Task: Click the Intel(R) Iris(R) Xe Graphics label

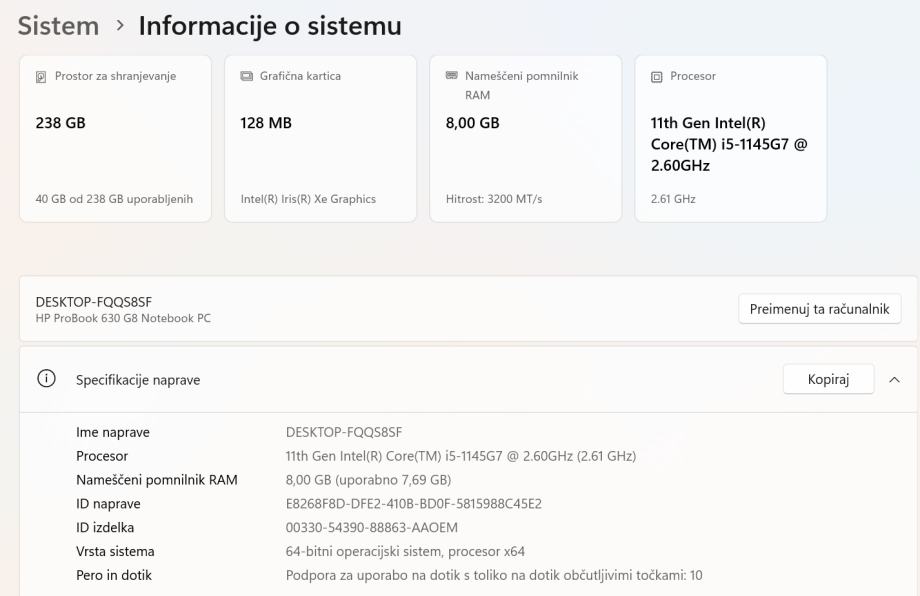Action: coord(308,199)
